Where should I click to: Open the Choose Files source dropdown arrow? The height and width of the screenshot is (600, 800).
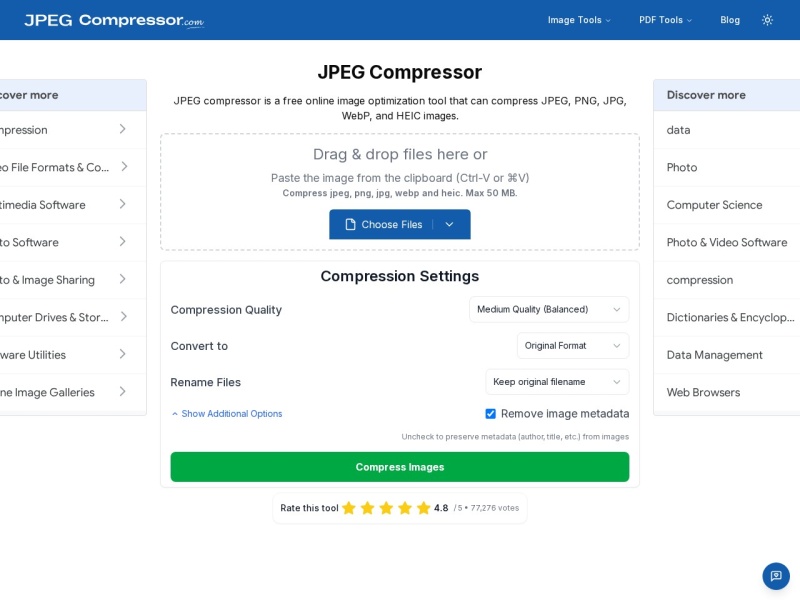pos(449,224)
